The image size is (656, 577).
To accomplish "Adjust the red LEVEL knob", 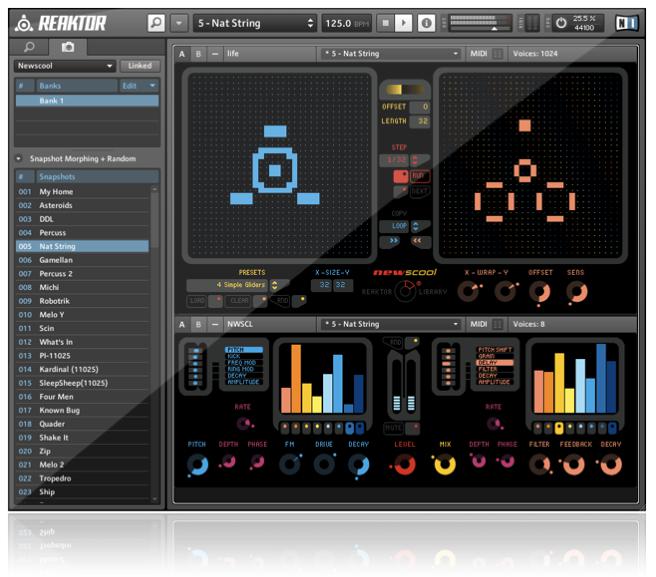I will [404, 464].
